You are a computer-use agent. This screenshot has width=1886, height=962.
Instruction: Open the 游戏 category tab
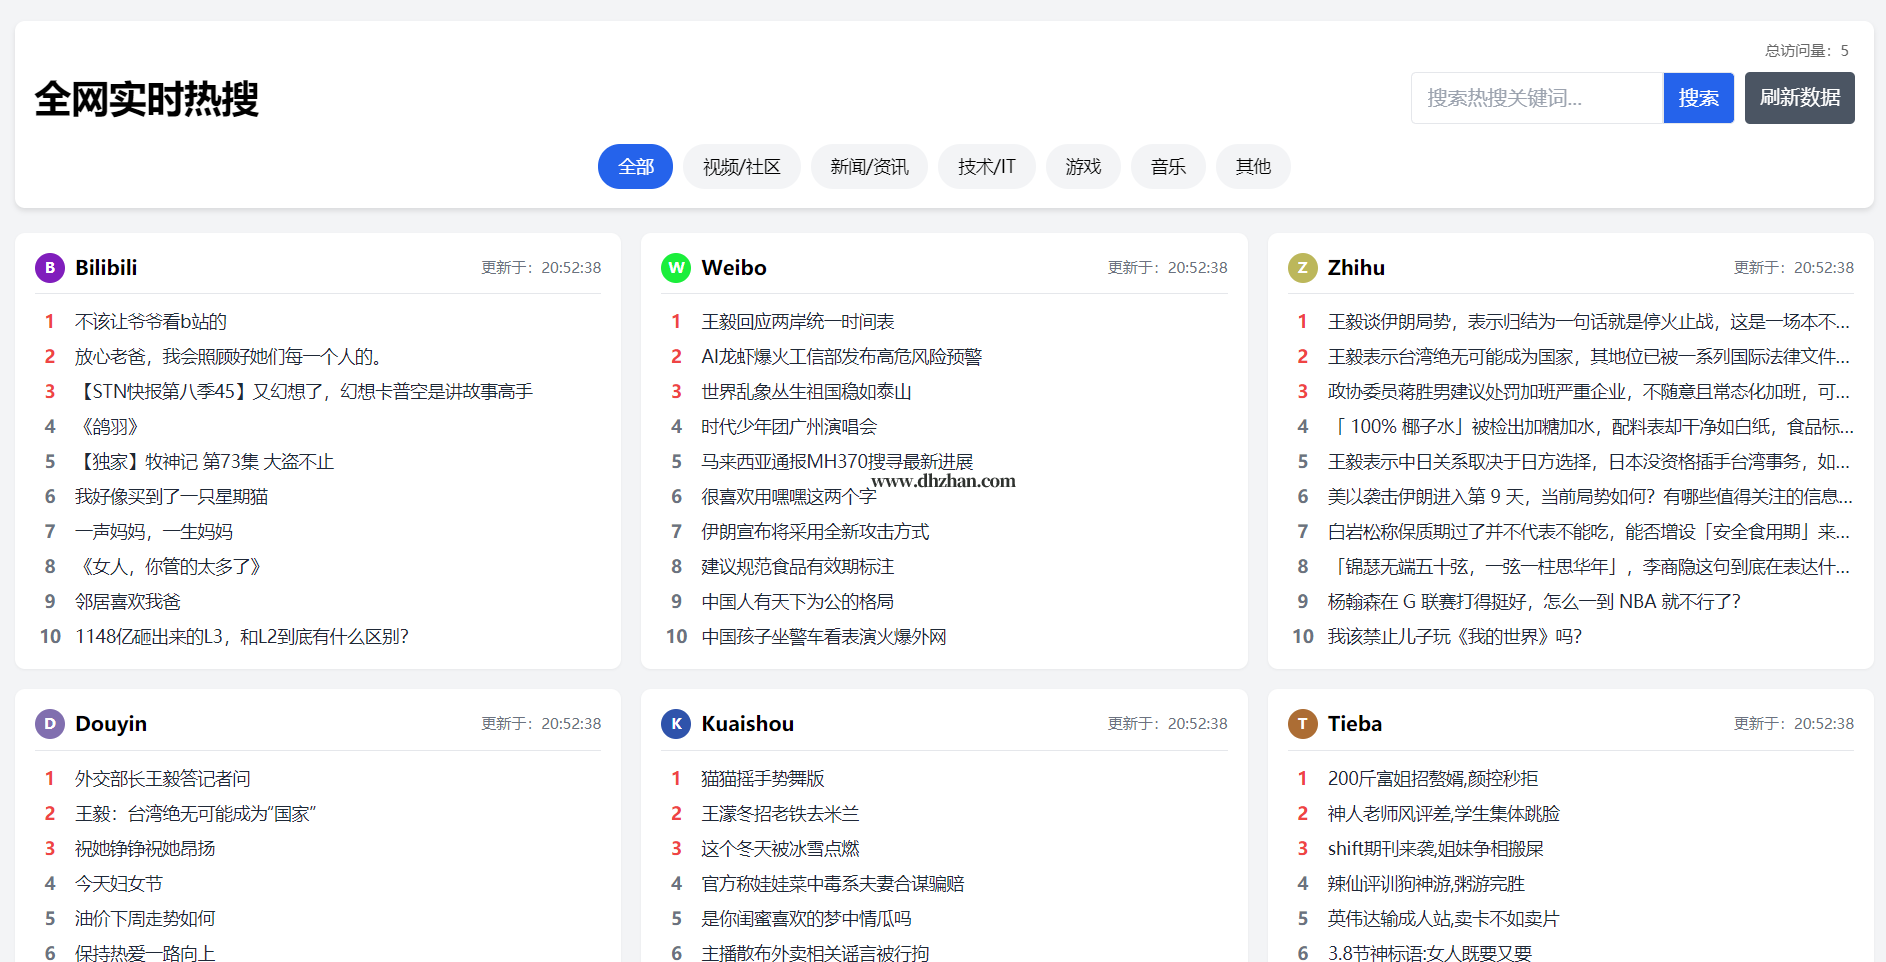(1083, 167)
